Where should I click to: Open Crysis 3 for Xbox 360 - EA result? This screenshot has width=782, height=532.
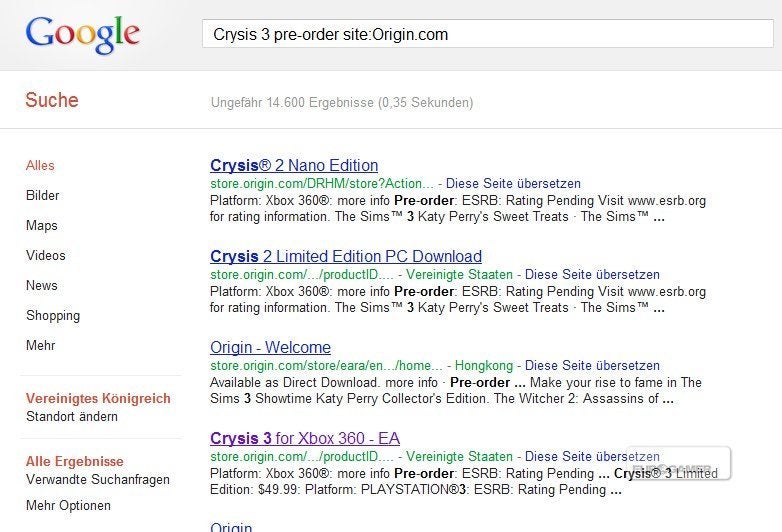(x=305, y=438)
